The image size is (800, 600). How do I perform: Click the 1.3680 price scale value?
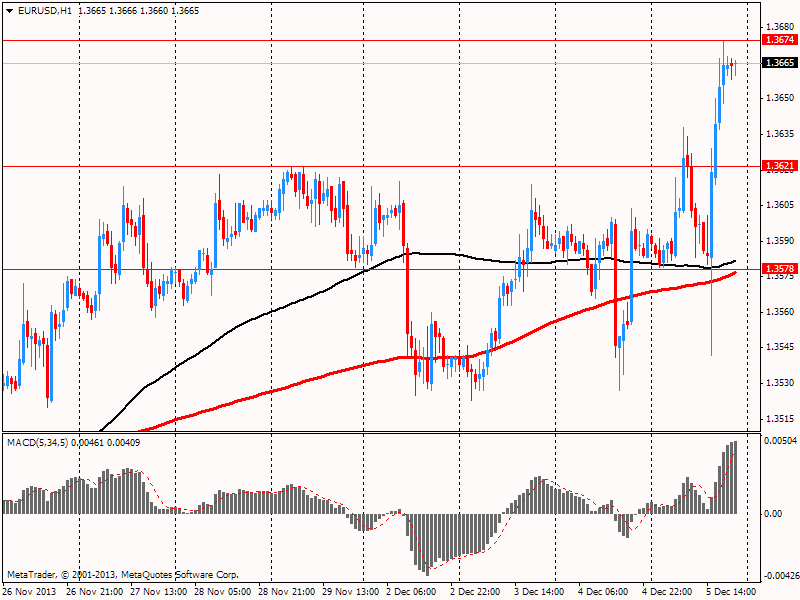tap(781, 27)
